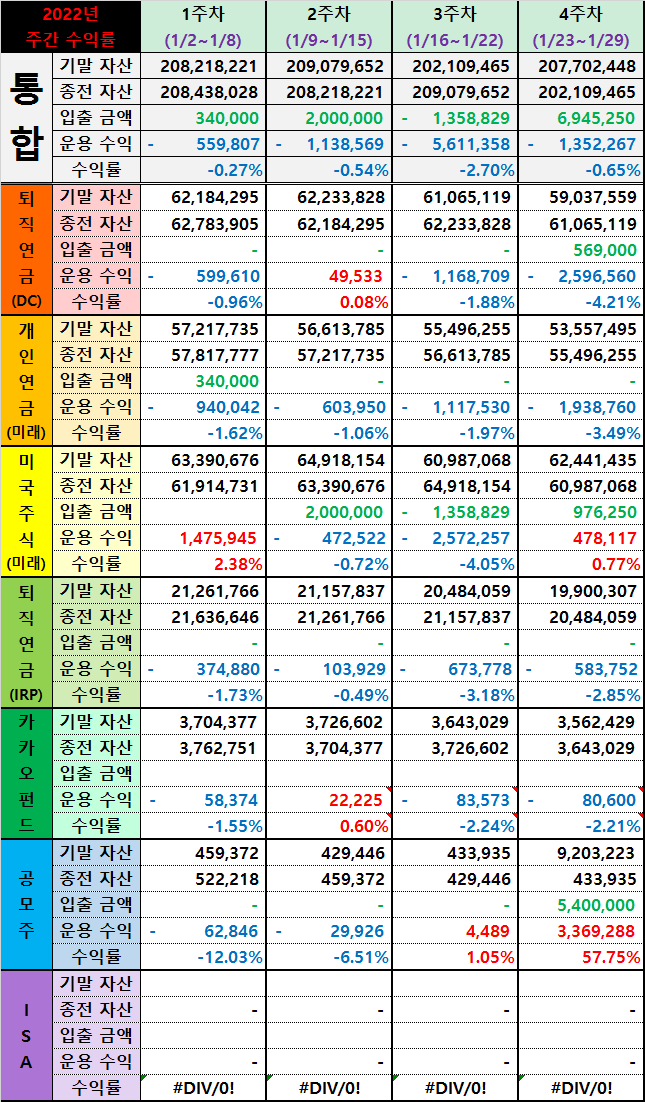Select 퇴직연금 DC 수익률 cell -4.21%
The width and height of the screenshot is (645, 1102).
(581, 302)
